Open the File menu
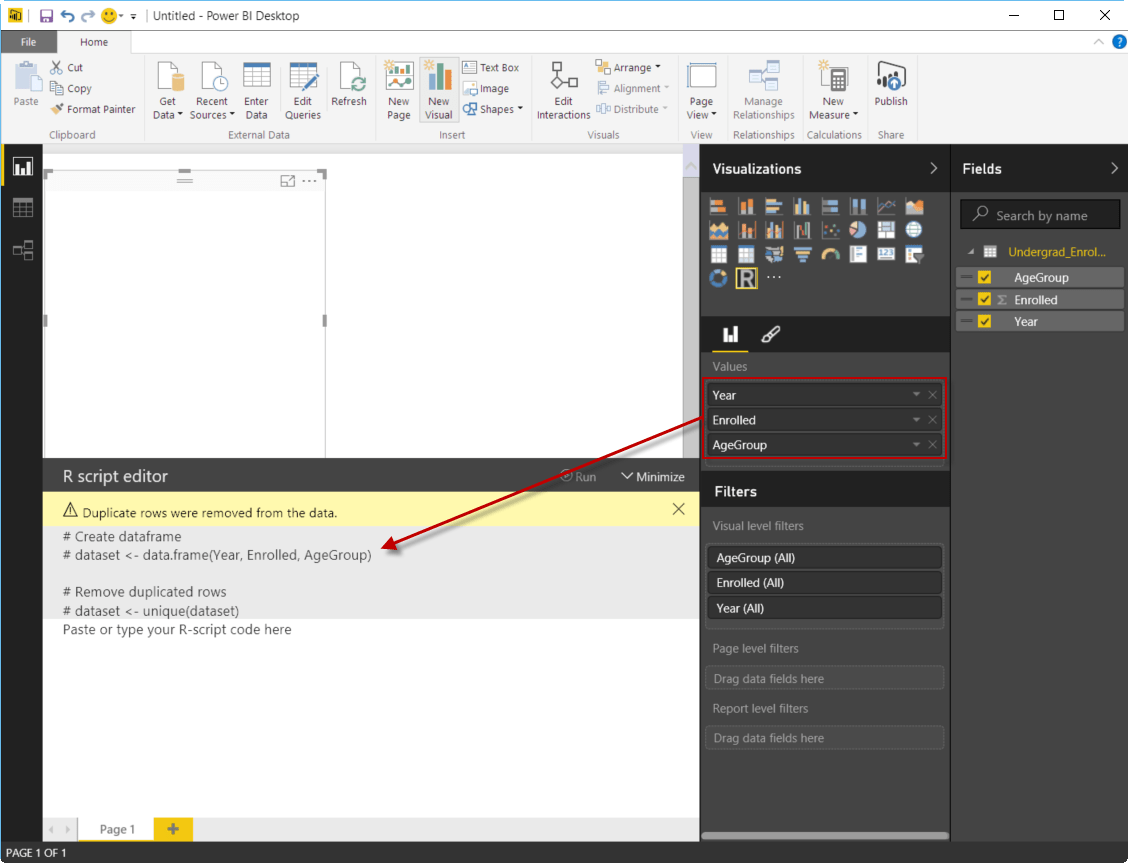This screenshot has width=1128, height=863. click(29, 41)
